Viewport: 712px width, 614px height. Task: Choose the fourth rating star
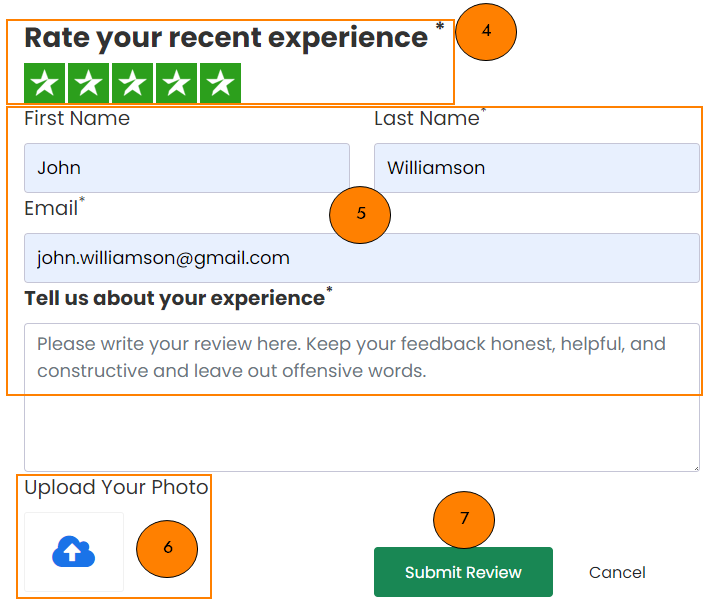[176, 84]
